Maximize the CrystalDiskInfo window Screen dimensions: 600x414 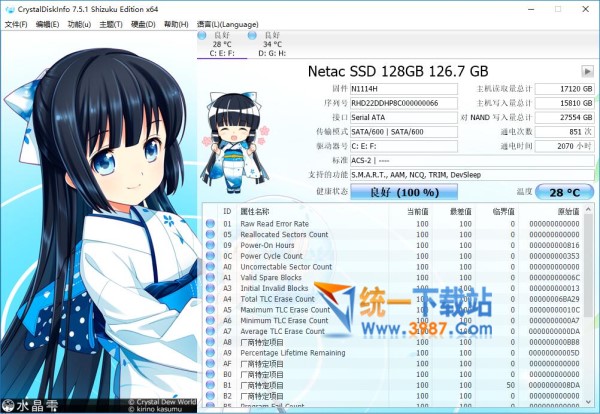tap(558, 9)
